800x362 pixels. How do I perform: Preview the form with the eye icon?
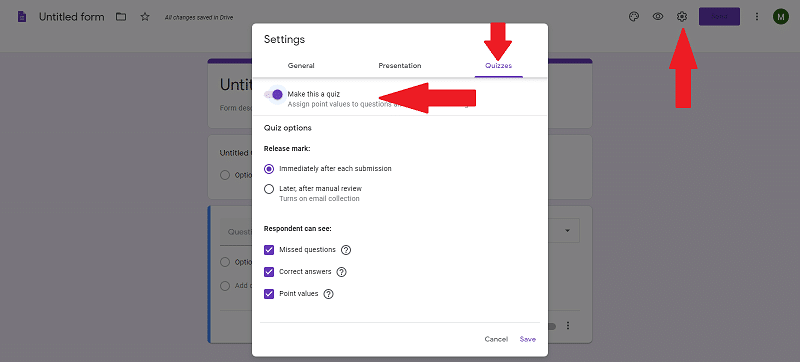pos(658,17)
